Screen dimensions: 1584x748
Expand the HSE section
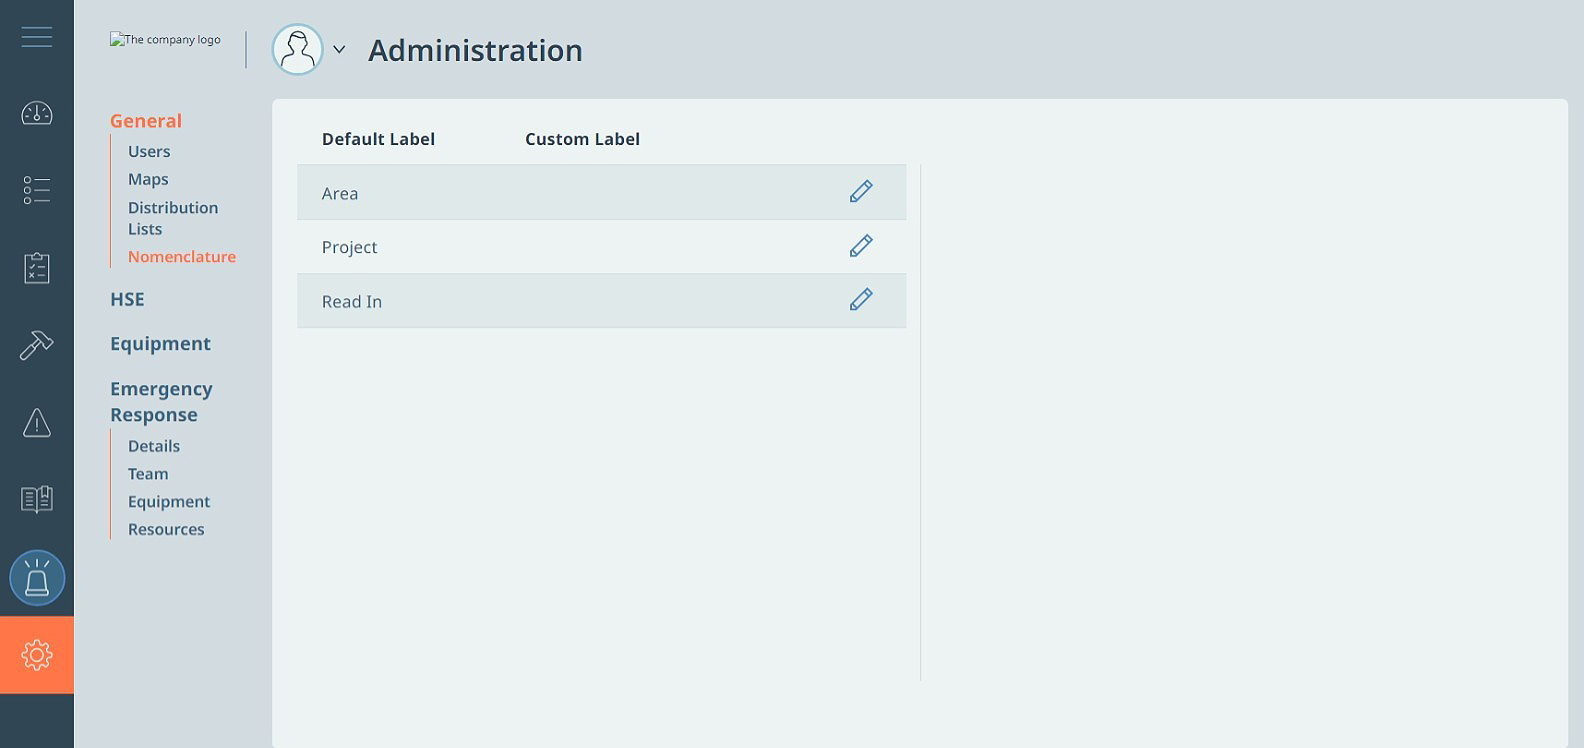[127, 299]
